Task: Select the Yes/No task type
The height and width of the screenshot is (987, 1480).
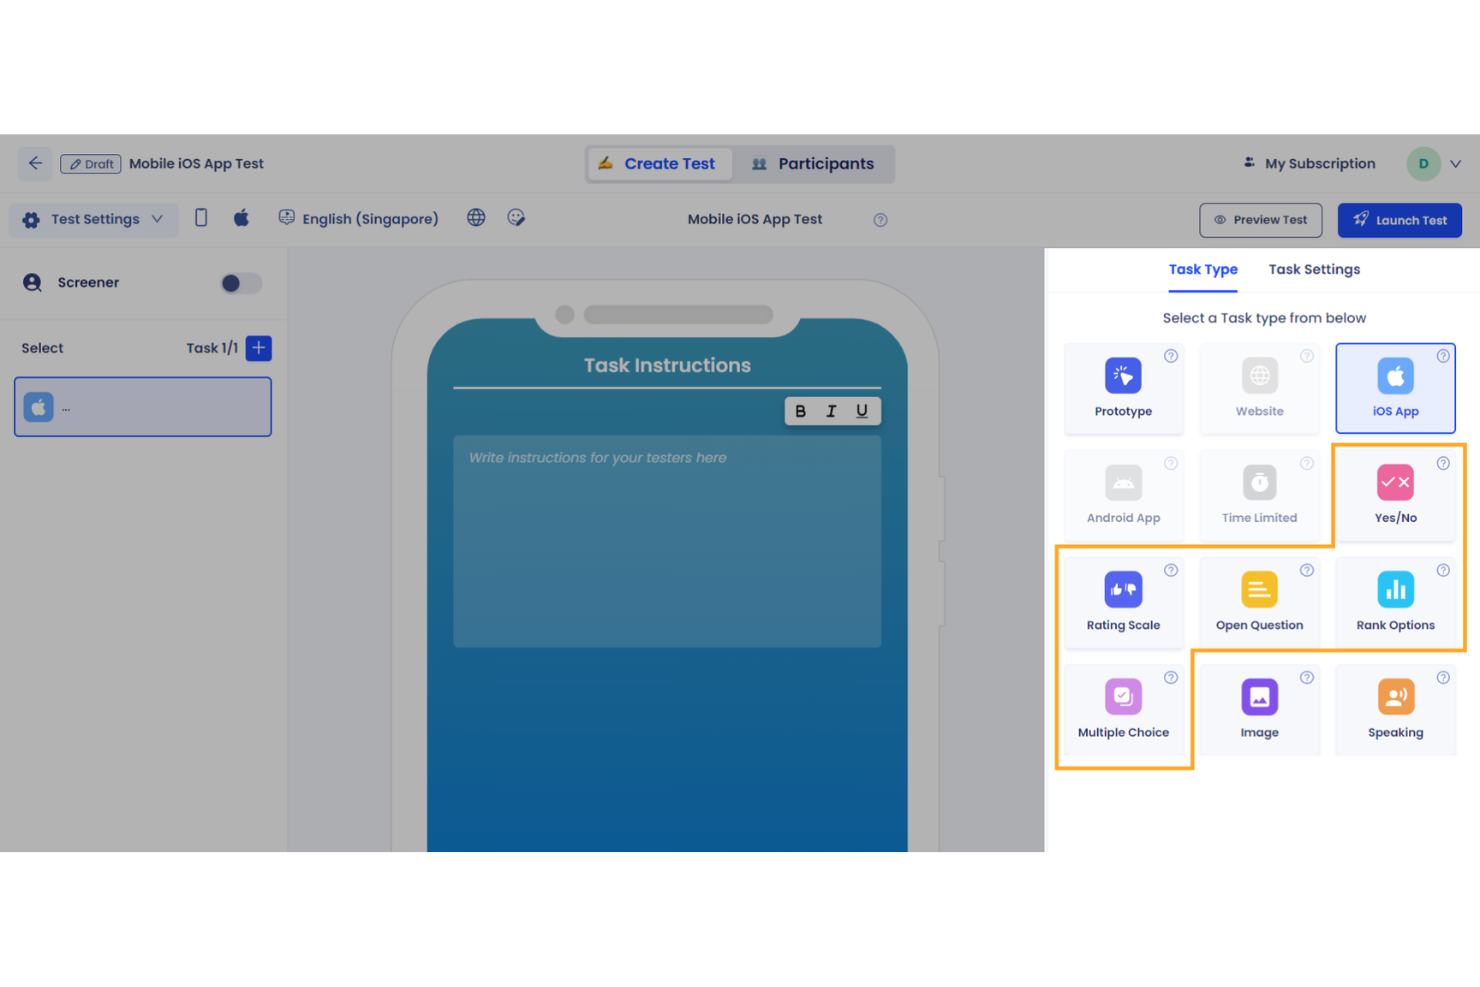Action: coord(1395,494)
